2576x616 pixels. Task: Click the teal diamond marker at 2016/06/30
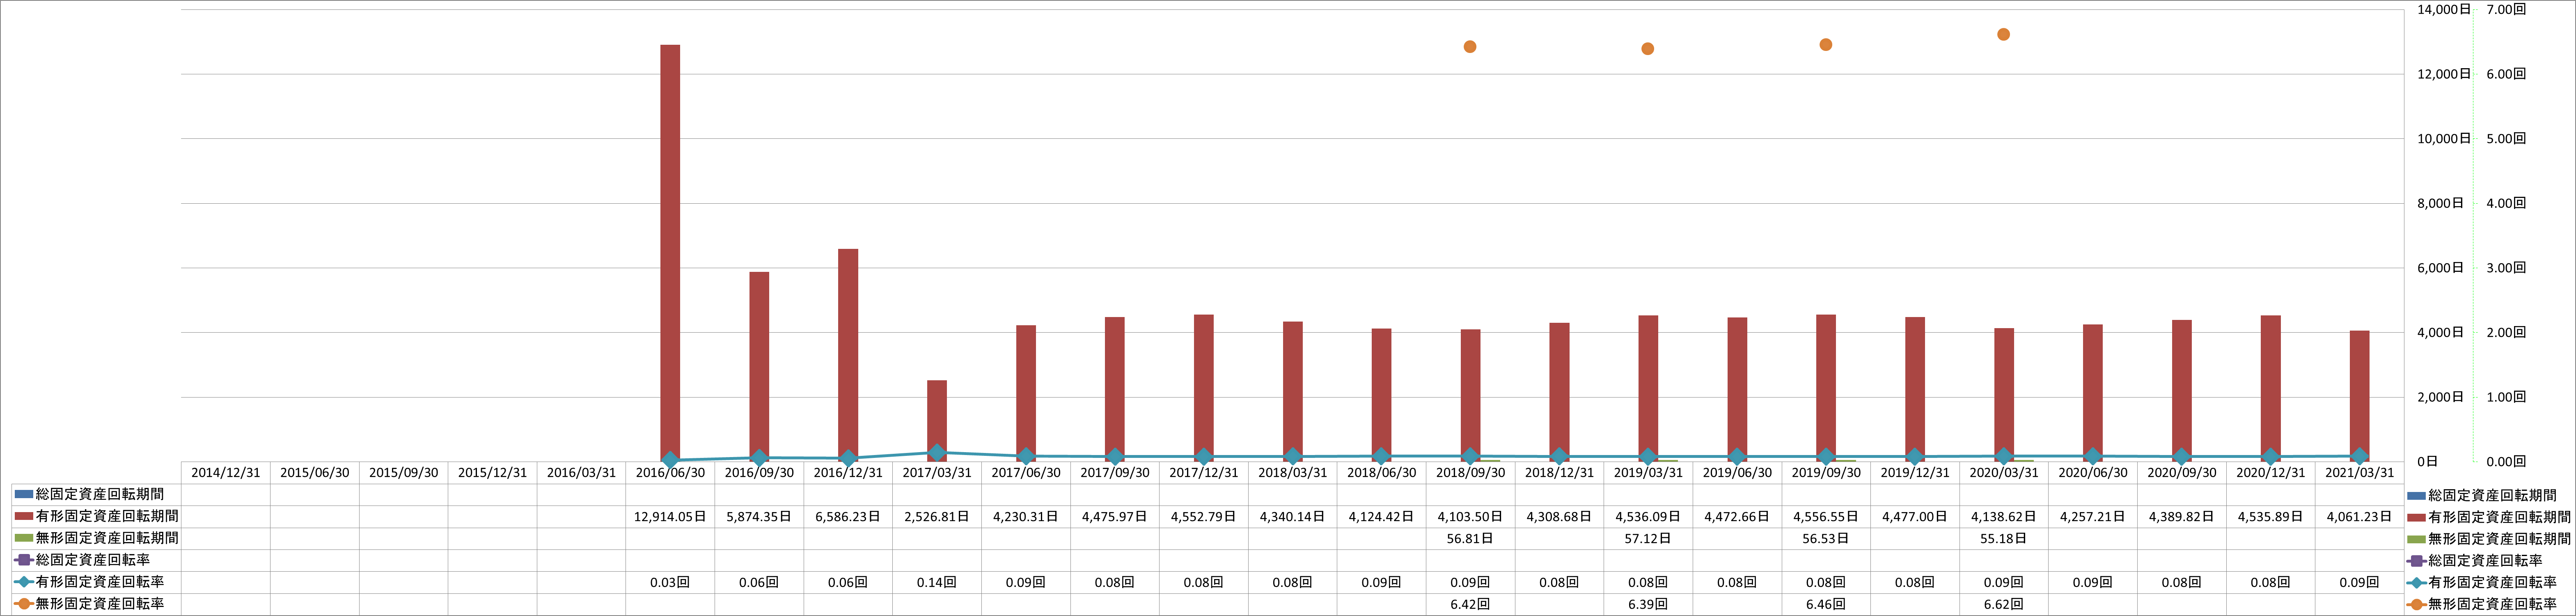[x=670, y=460]
